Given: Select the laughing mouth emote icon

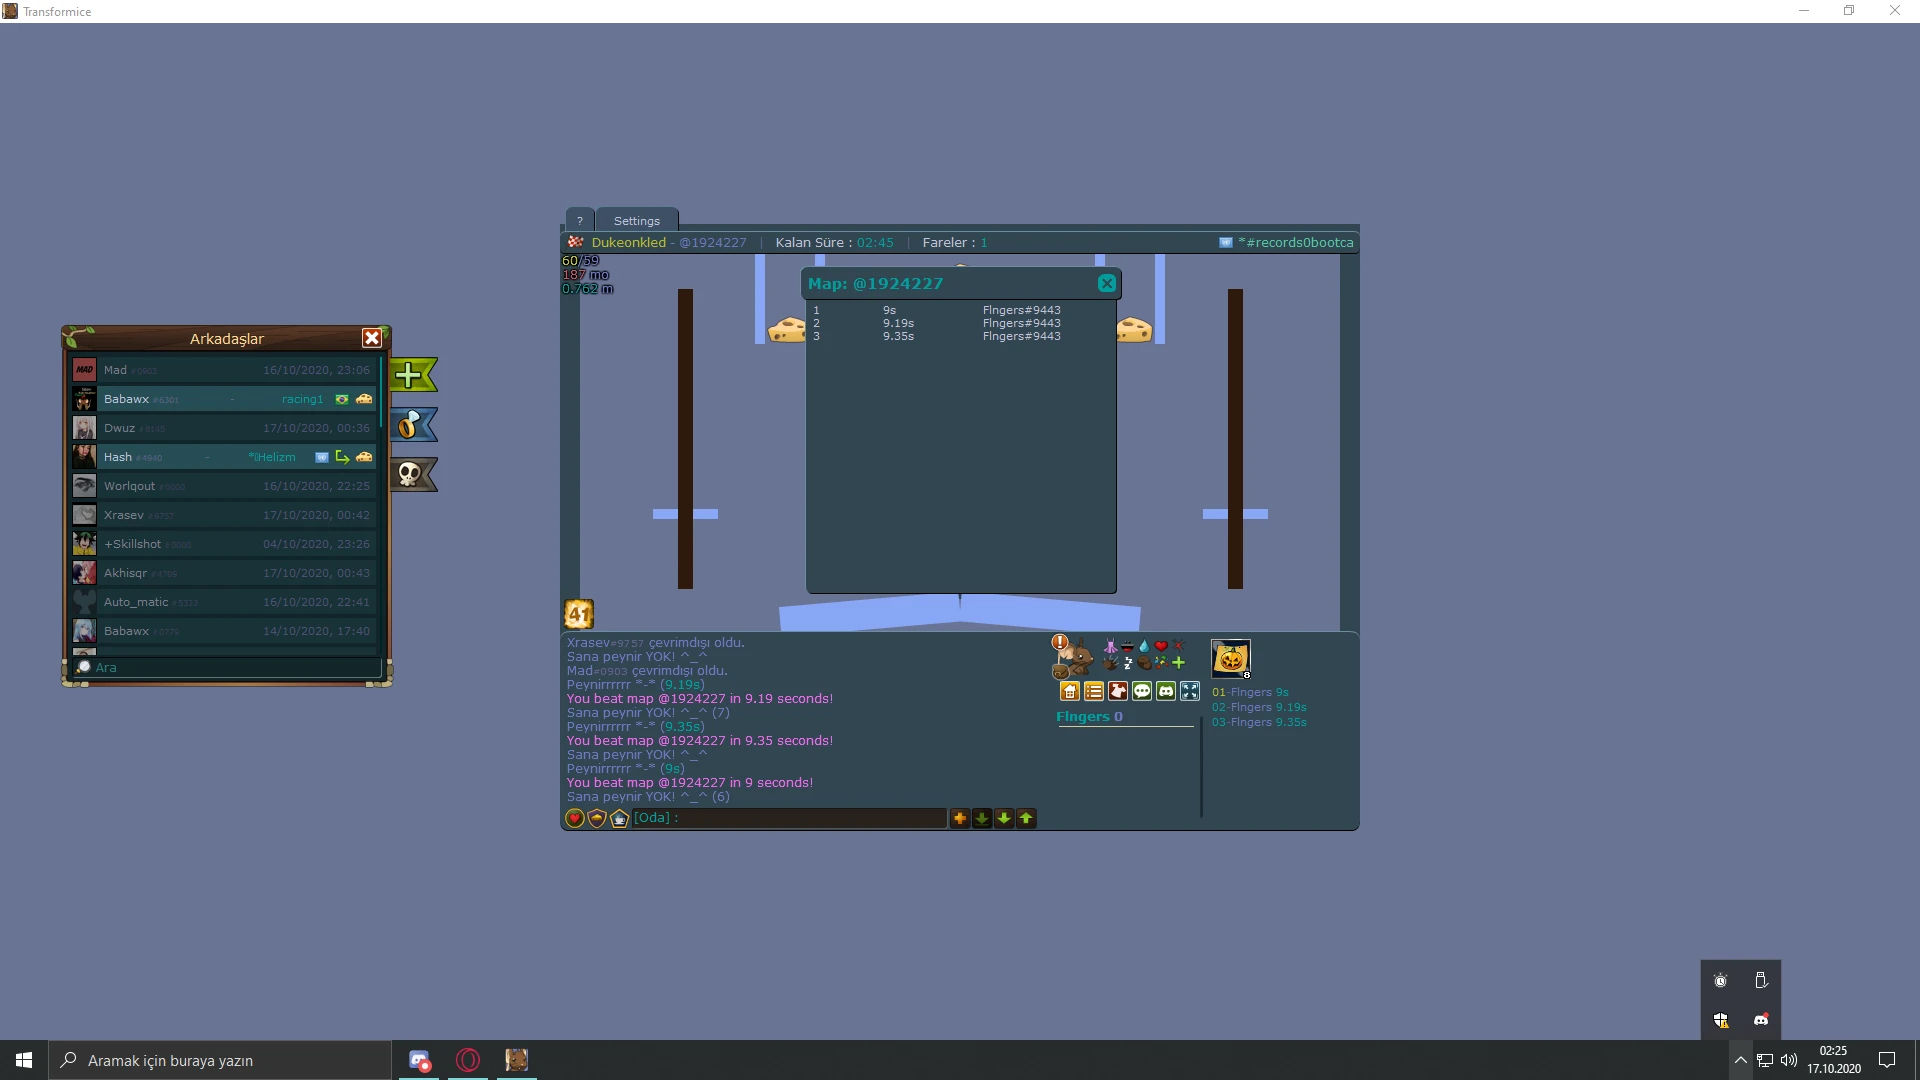Looking at the screenshot, I should click(1127, 647).
